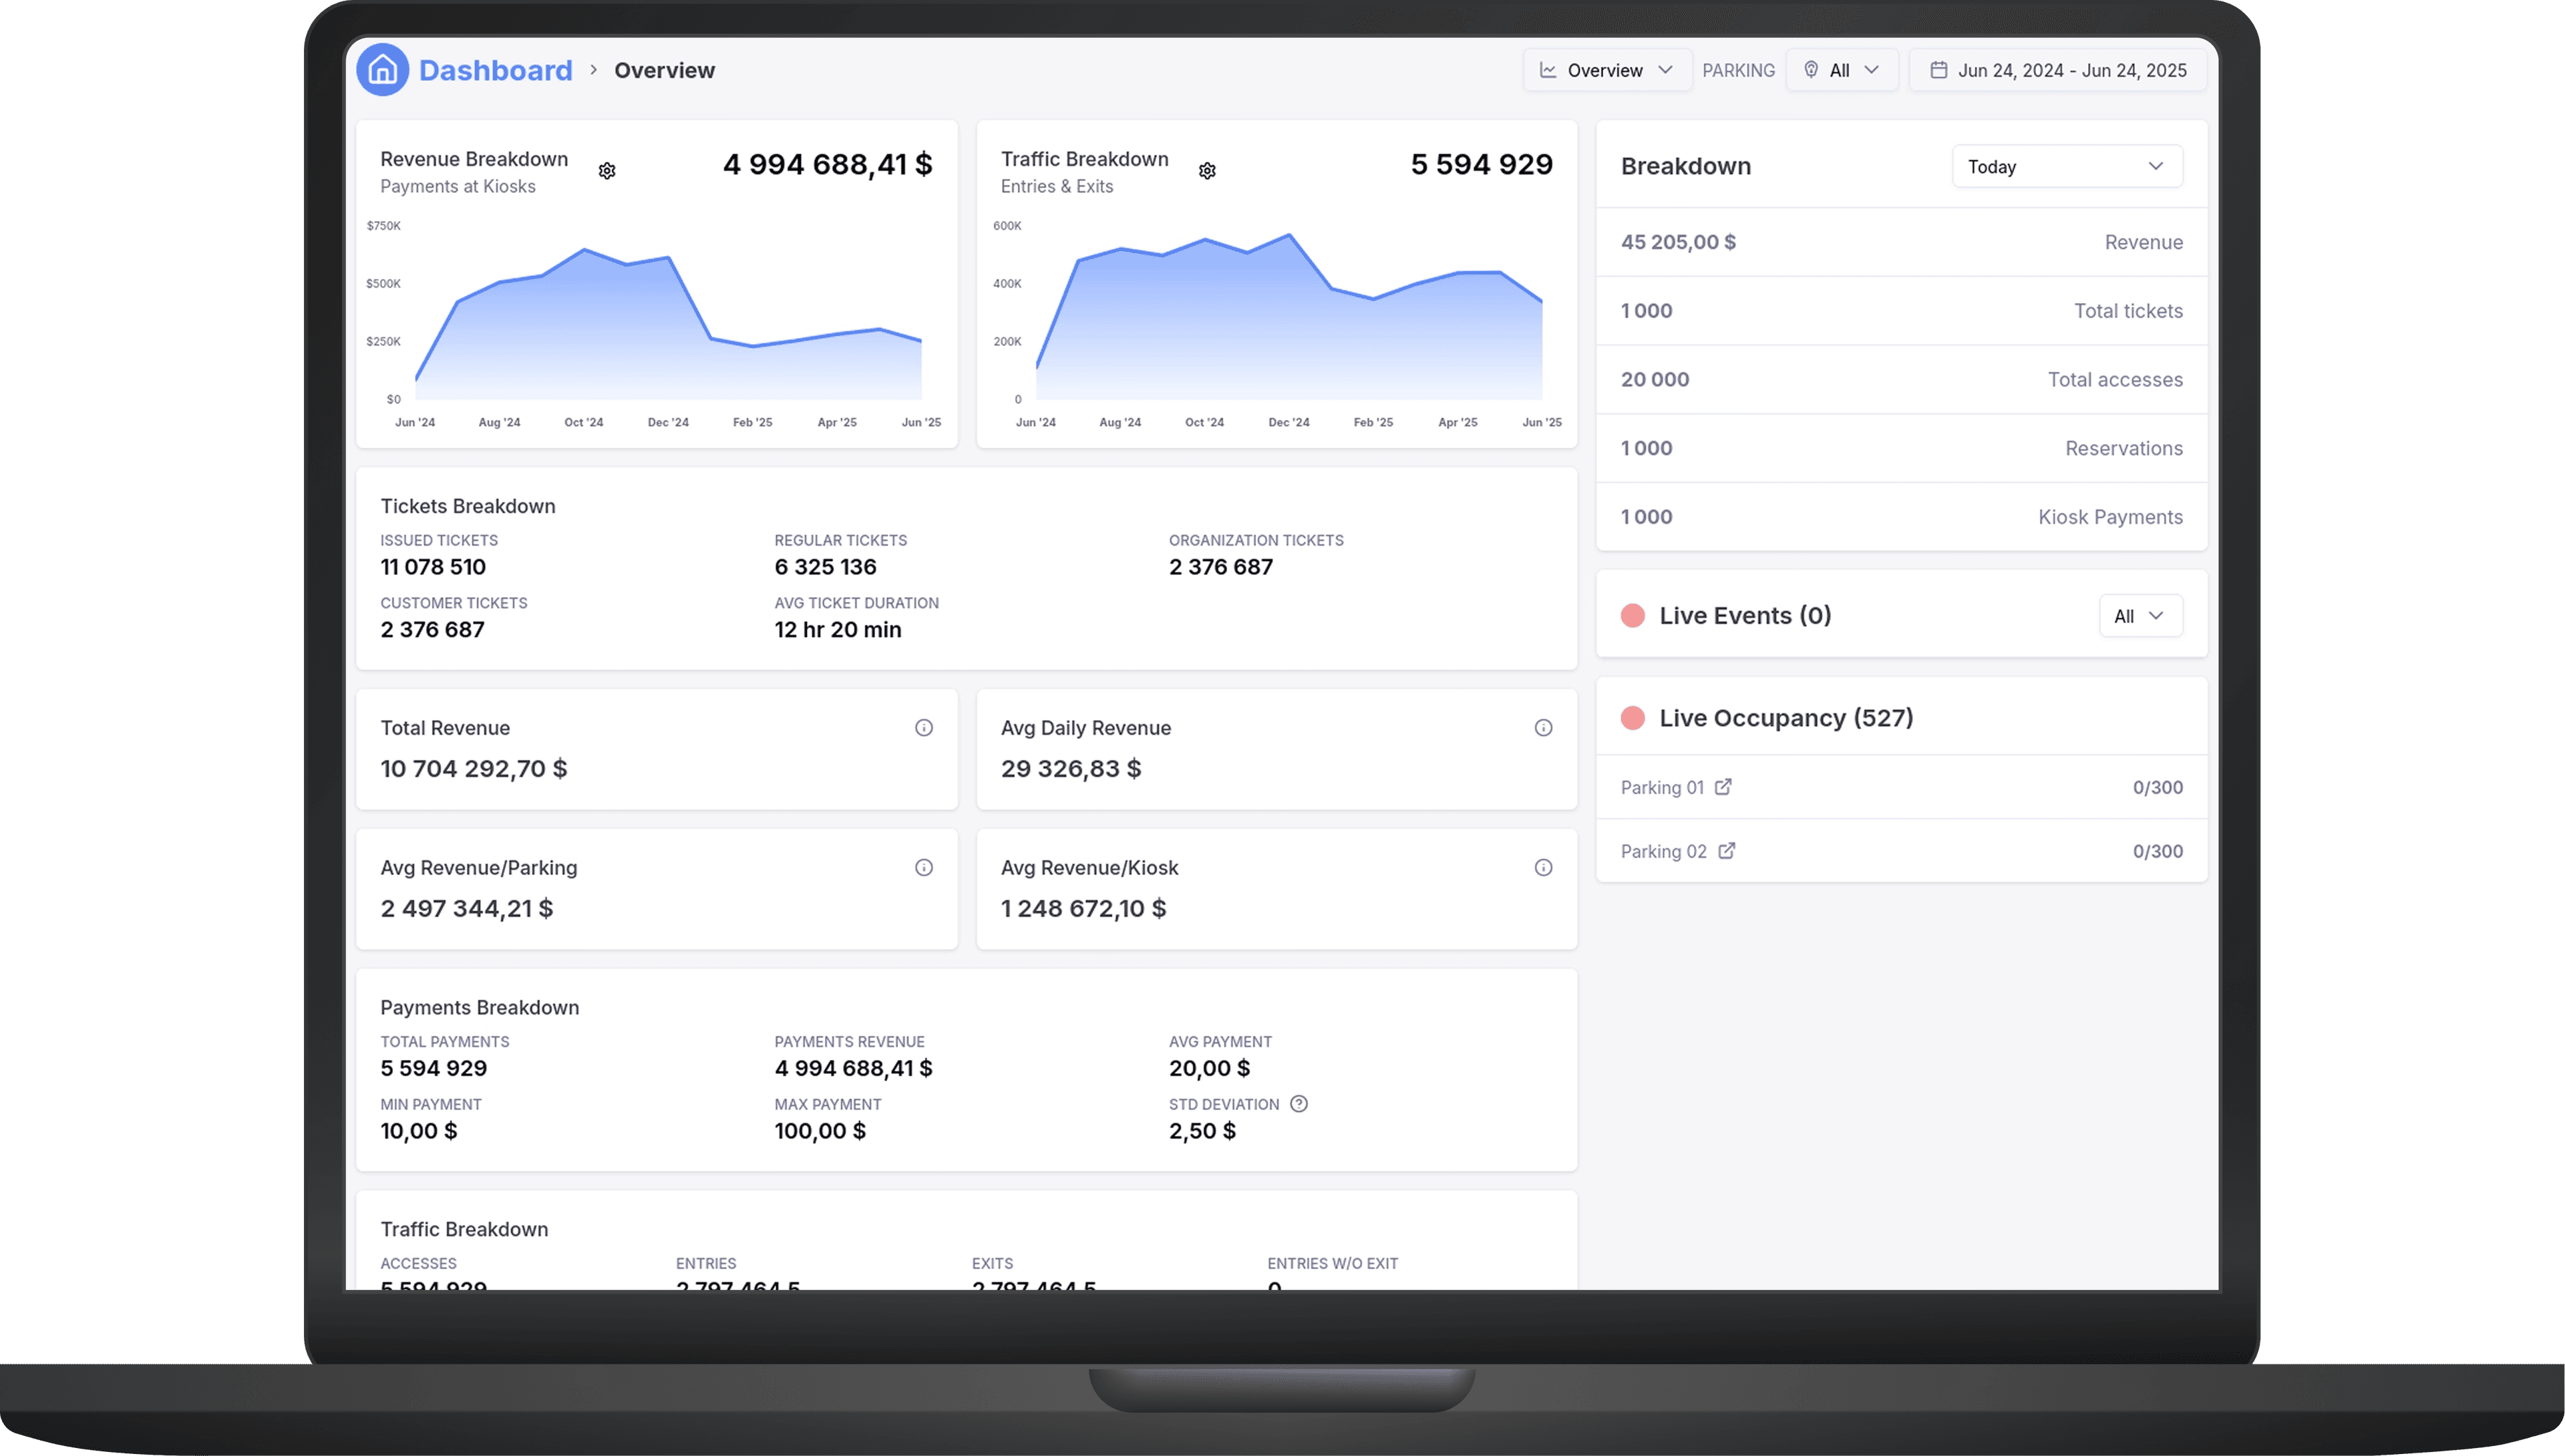Open Parking 02 external link icon
The height and width of the screenshot is (1456, 2565).
click(x=1726, y=851)
